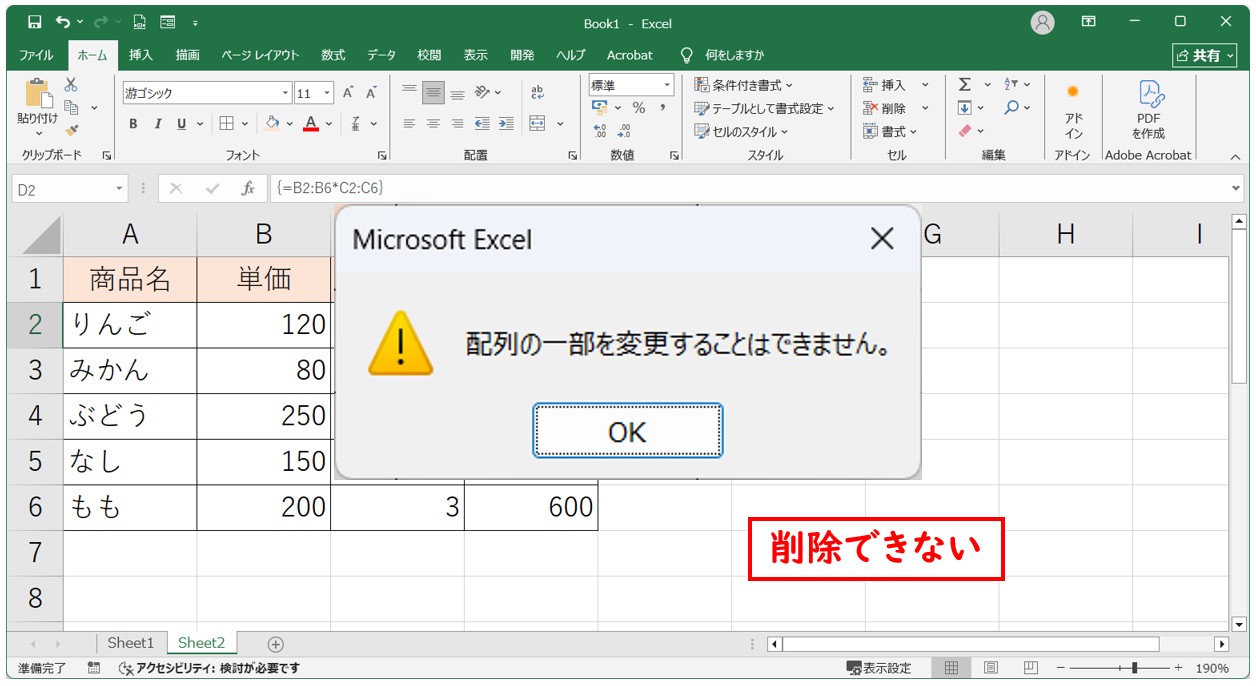
Task: Open the Name Box dropdown arrow
Action: tap(120, 188)
